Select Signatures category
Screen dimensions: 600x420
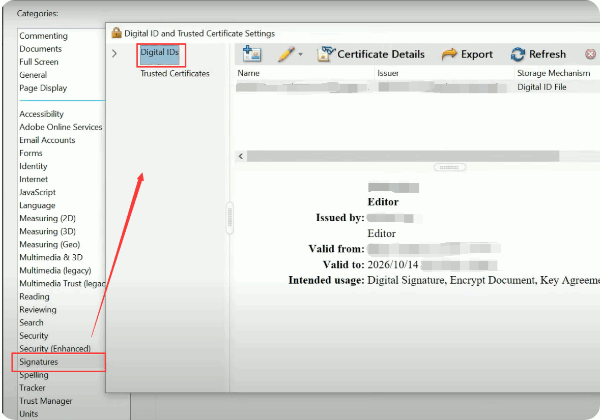39,362
